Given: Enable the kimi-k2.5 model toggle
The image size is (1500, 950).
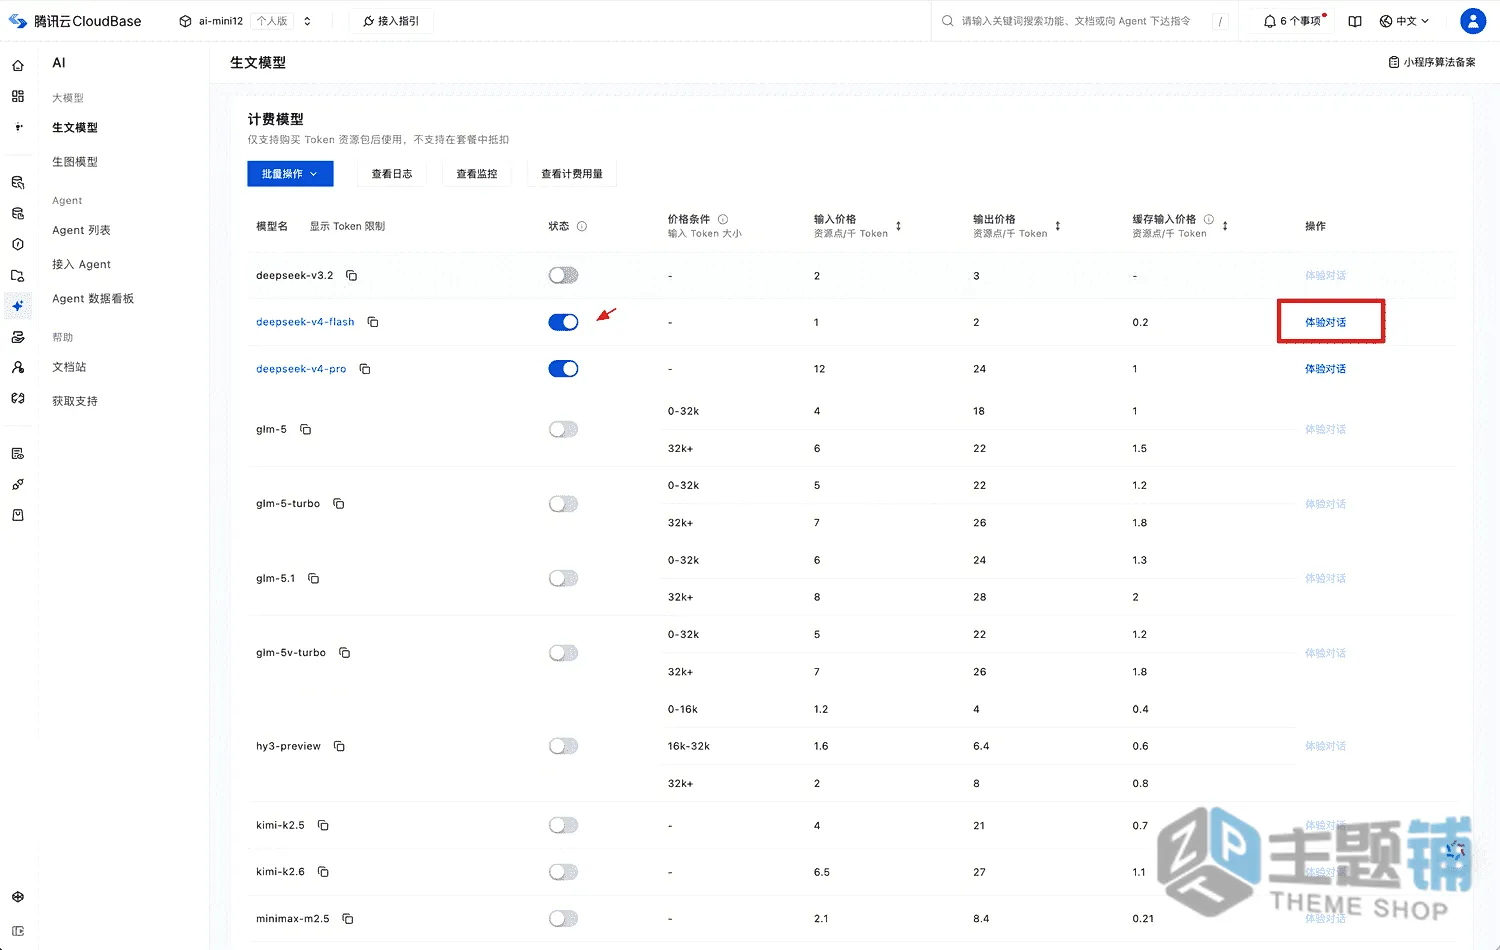Looking at the screenshot, I should [563, 825].
